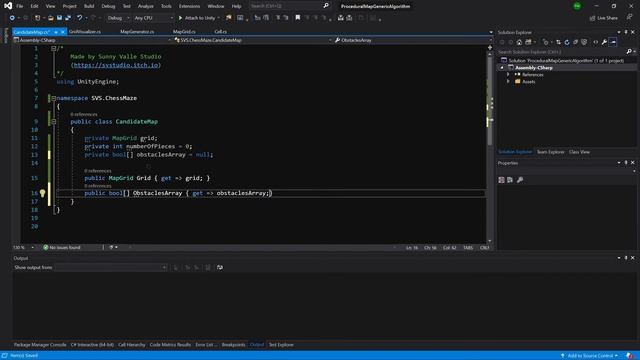Open the Analyze menu
This screenshot has height=360, width=640.
[x=145, y=6]
